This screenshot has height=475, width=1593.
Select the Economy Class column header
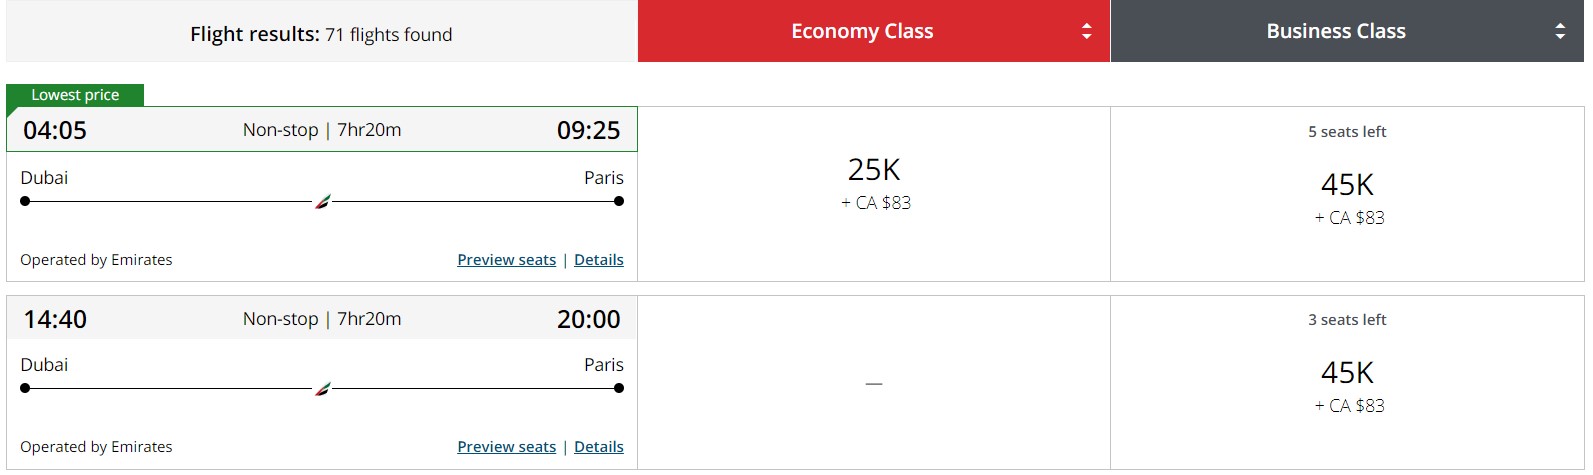click(x=874, y=31)
